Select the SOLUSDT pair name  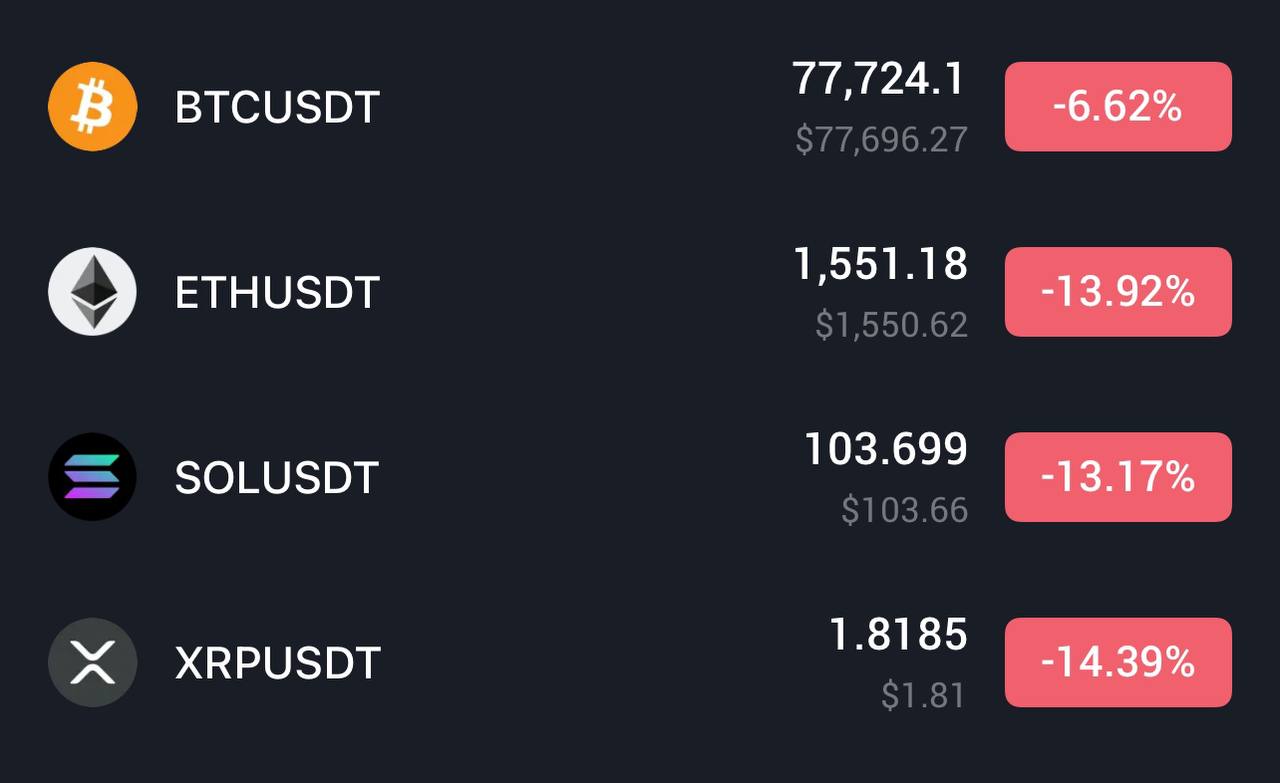coord(277,478)
